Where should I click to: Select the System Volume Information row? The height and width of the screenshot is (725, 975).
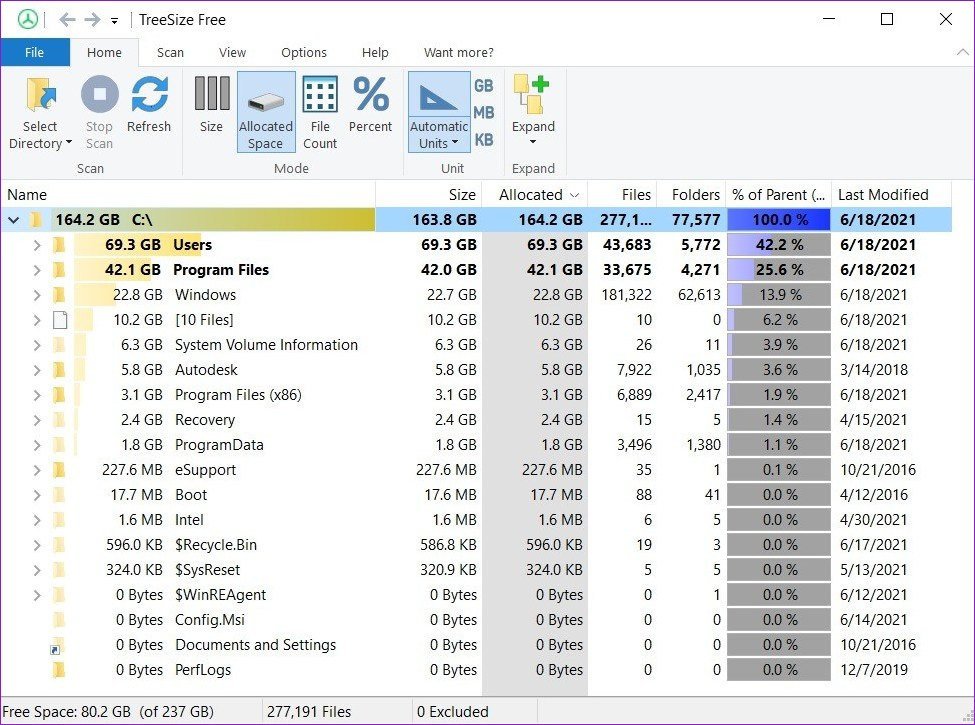tap(476, 345)
